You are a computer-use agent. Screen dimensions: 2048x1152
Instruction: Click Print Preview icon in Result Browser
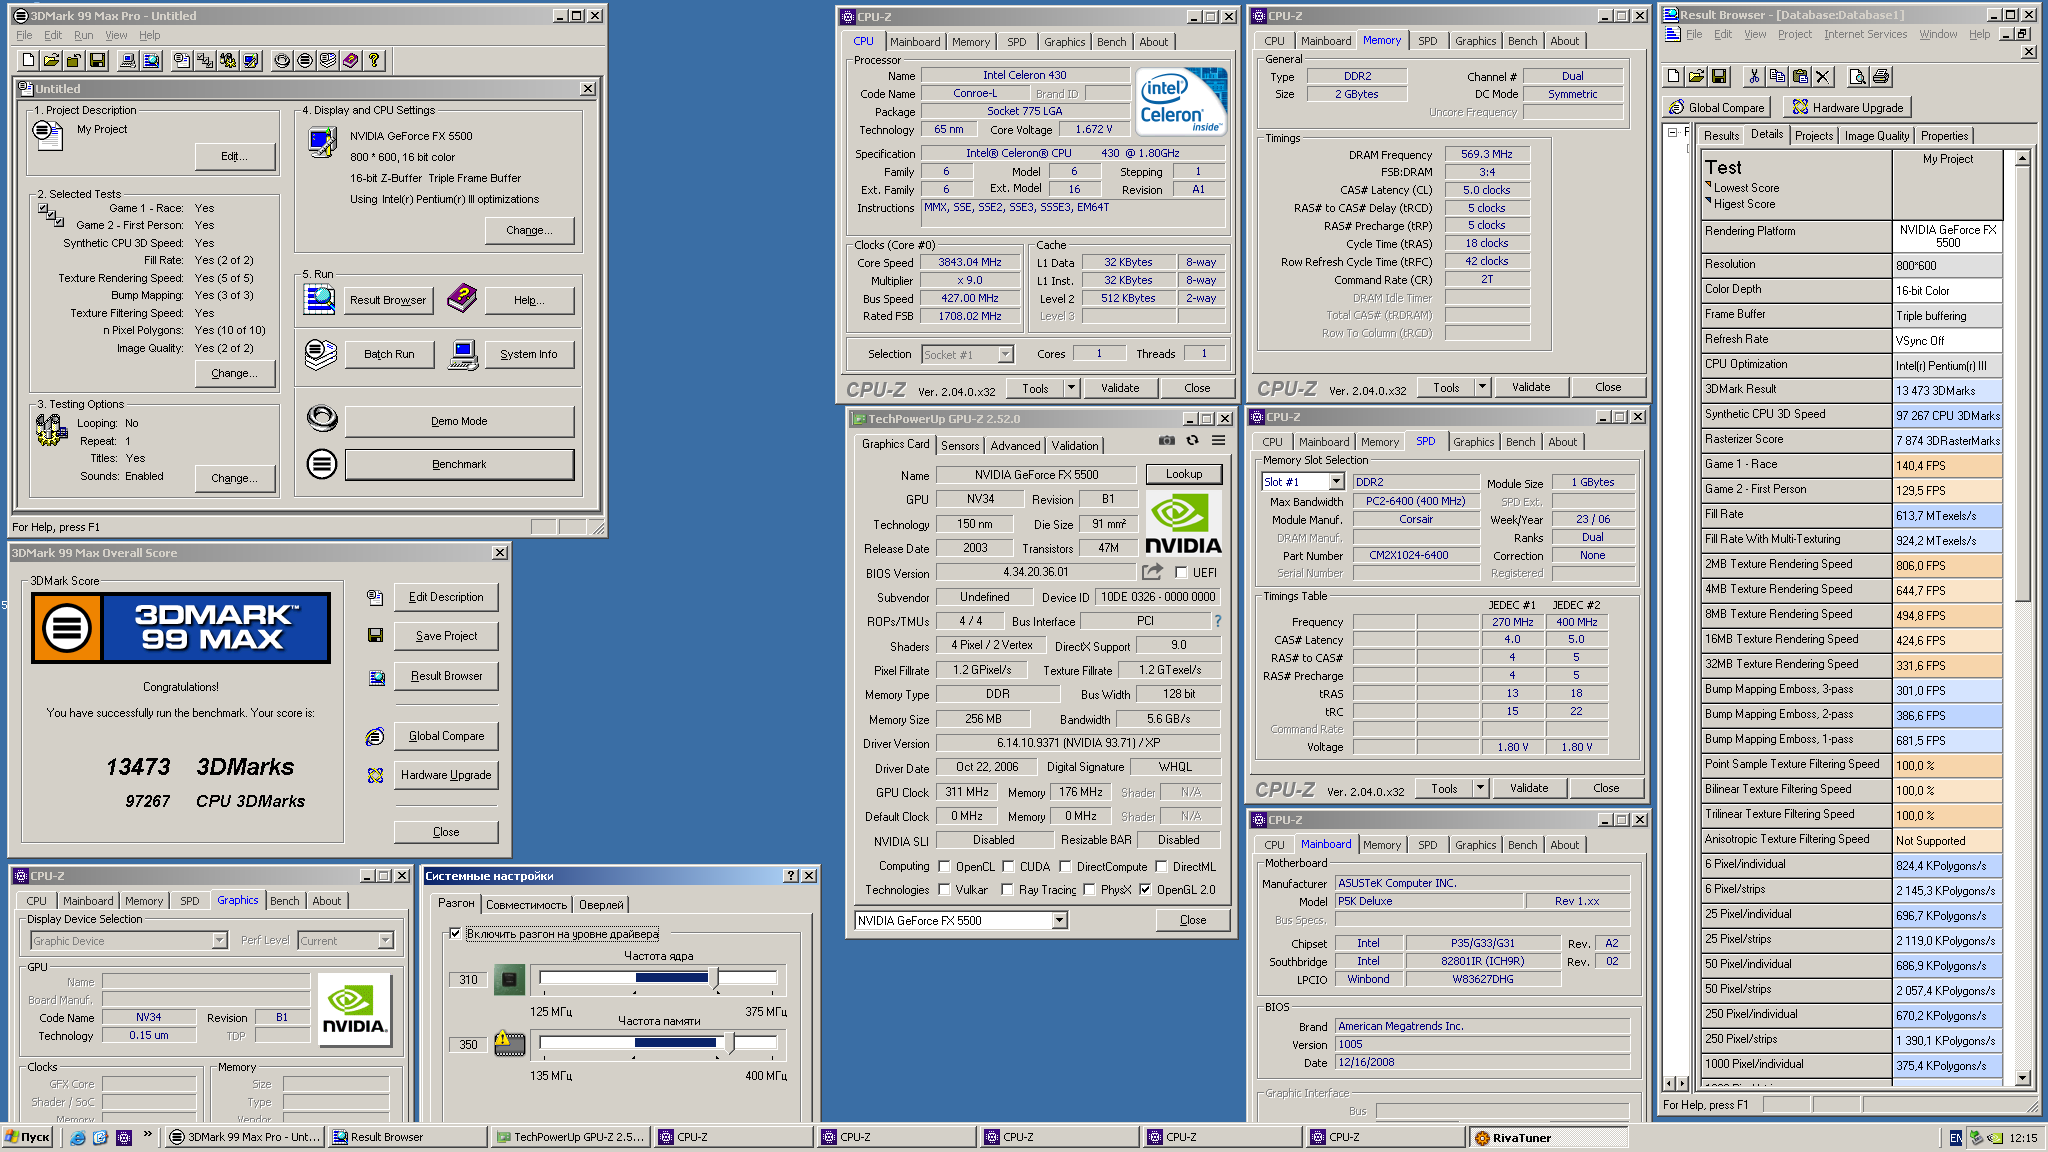tap(1857, 76)
